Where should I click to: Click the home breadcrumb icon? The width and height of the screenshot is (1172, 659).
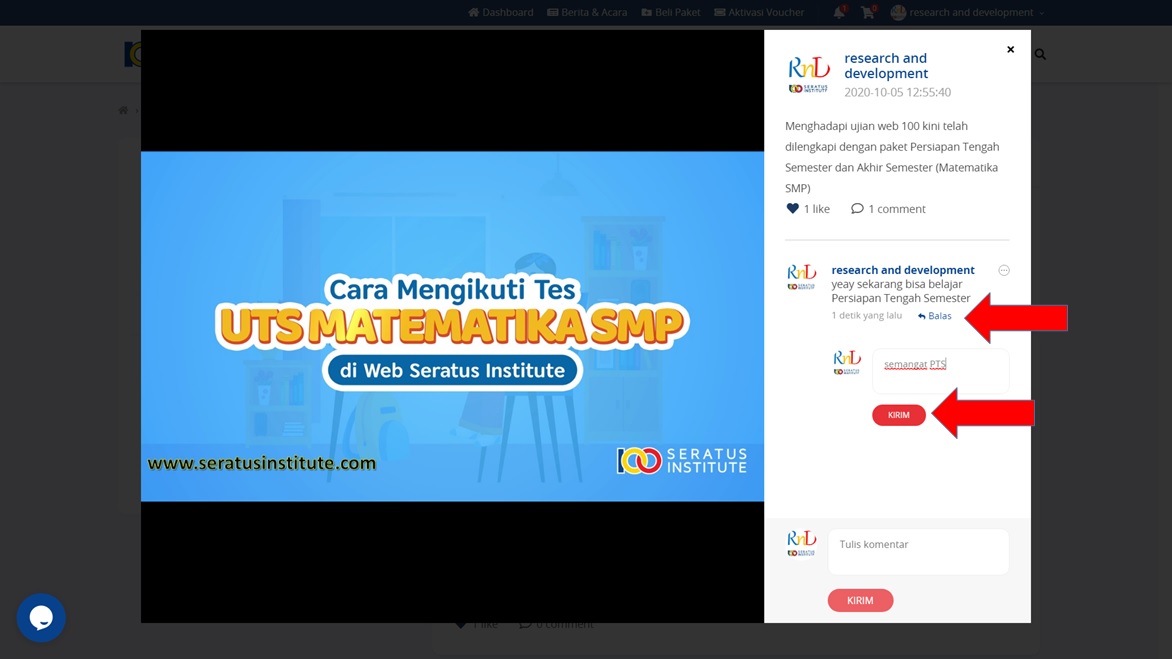pyautogui.click(x=123, y=110)
